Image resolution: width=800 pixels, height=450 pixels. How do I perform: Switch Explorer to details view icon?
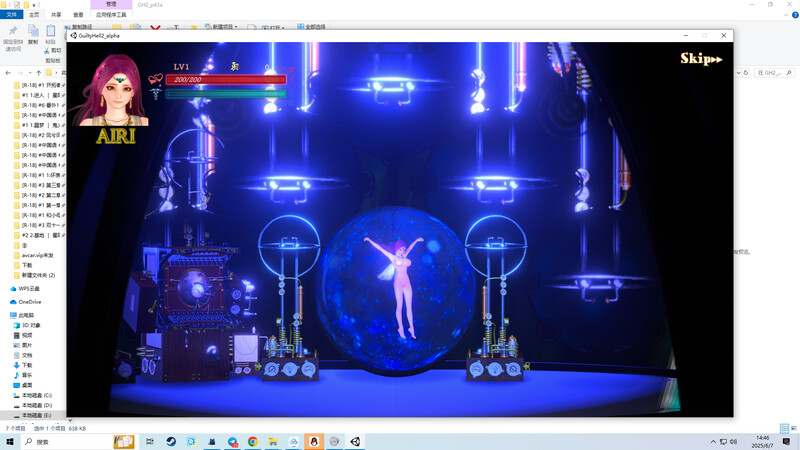(784, 428)
